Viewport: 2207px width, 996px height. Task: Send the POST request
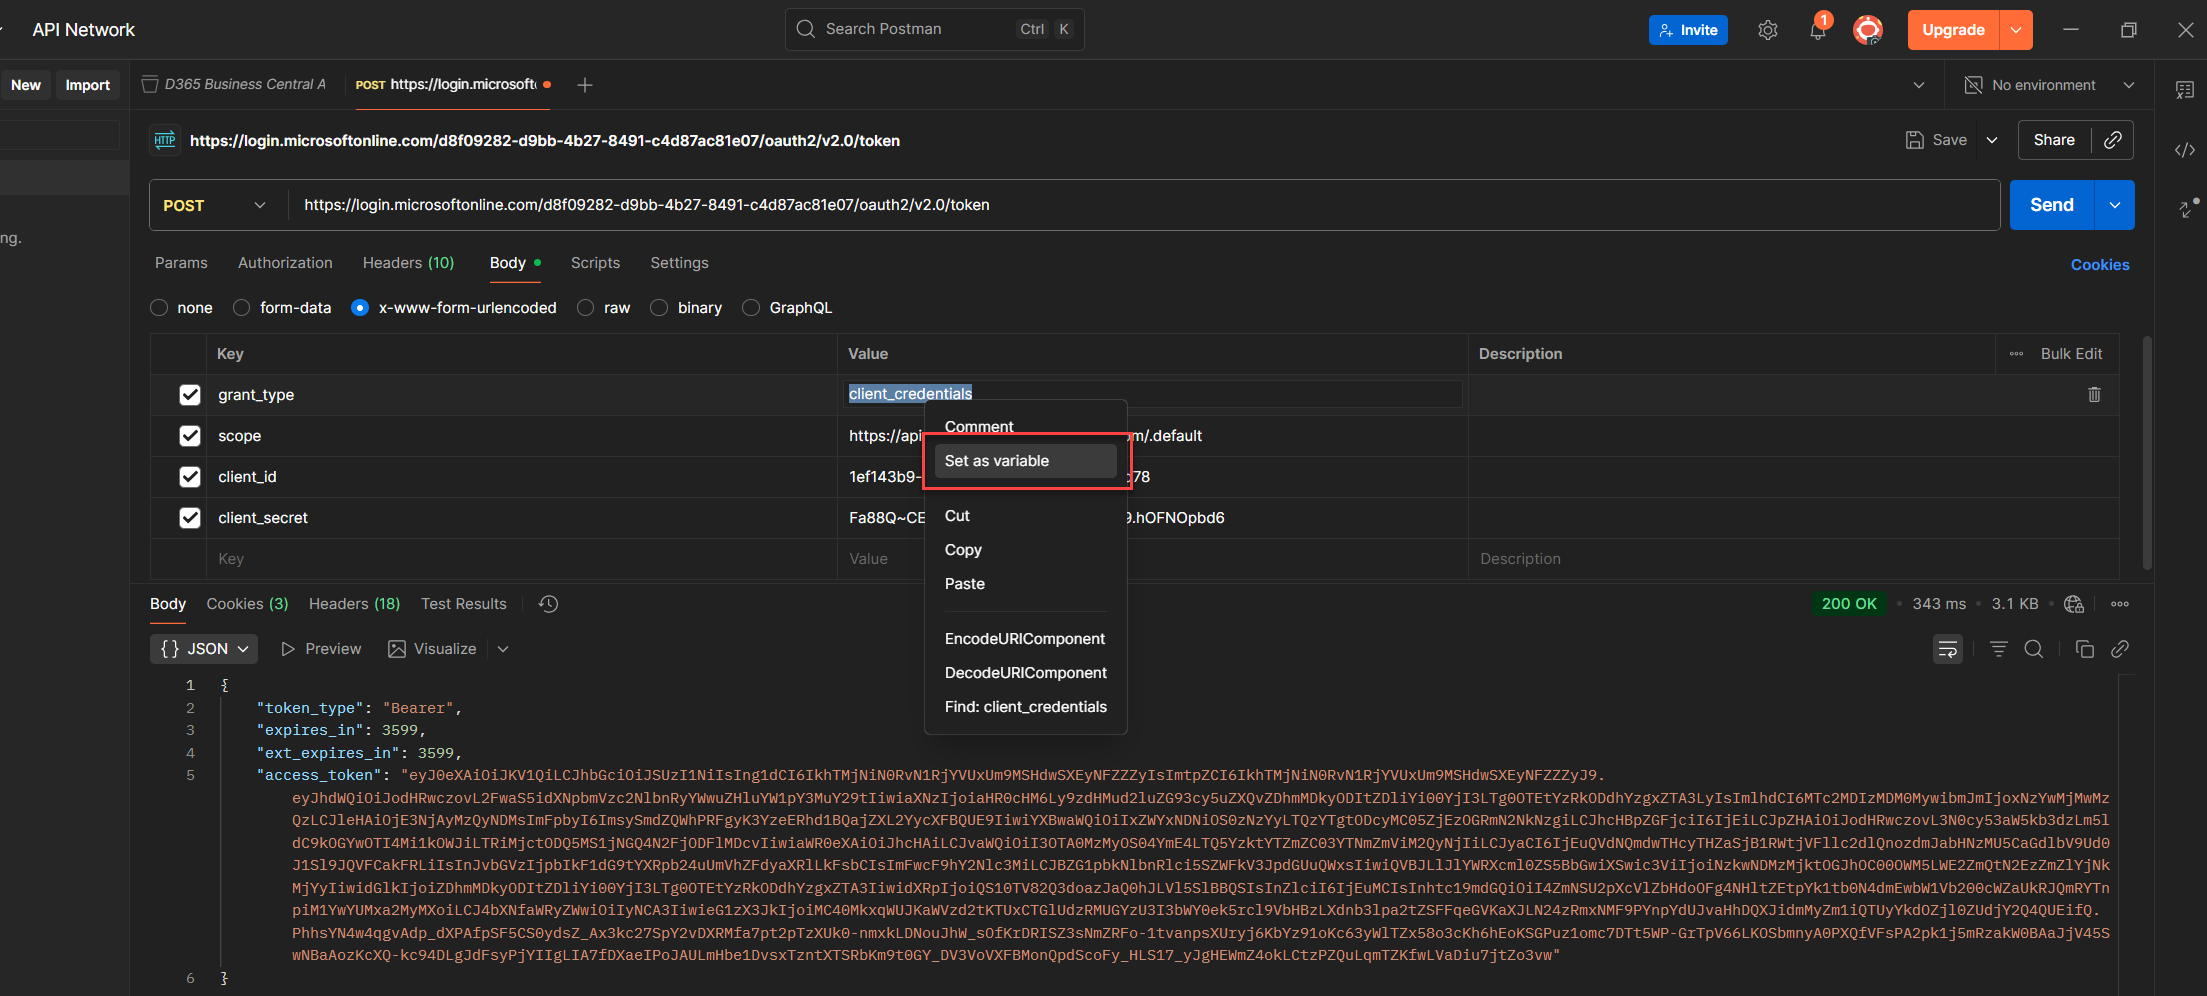[2052, 205]
